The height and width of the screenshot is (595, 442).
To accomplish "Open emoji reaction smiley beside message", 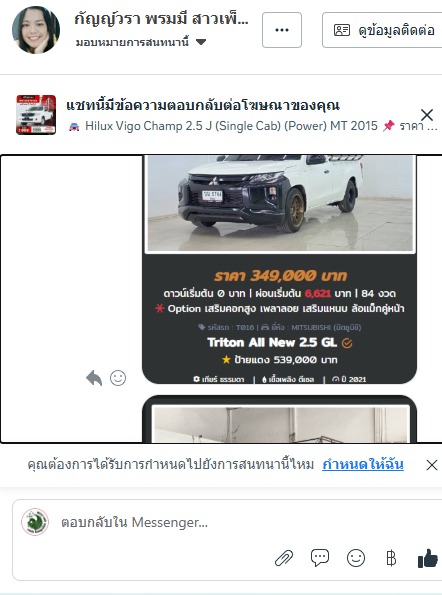I will pyautogui.click(x=118, y=378).
